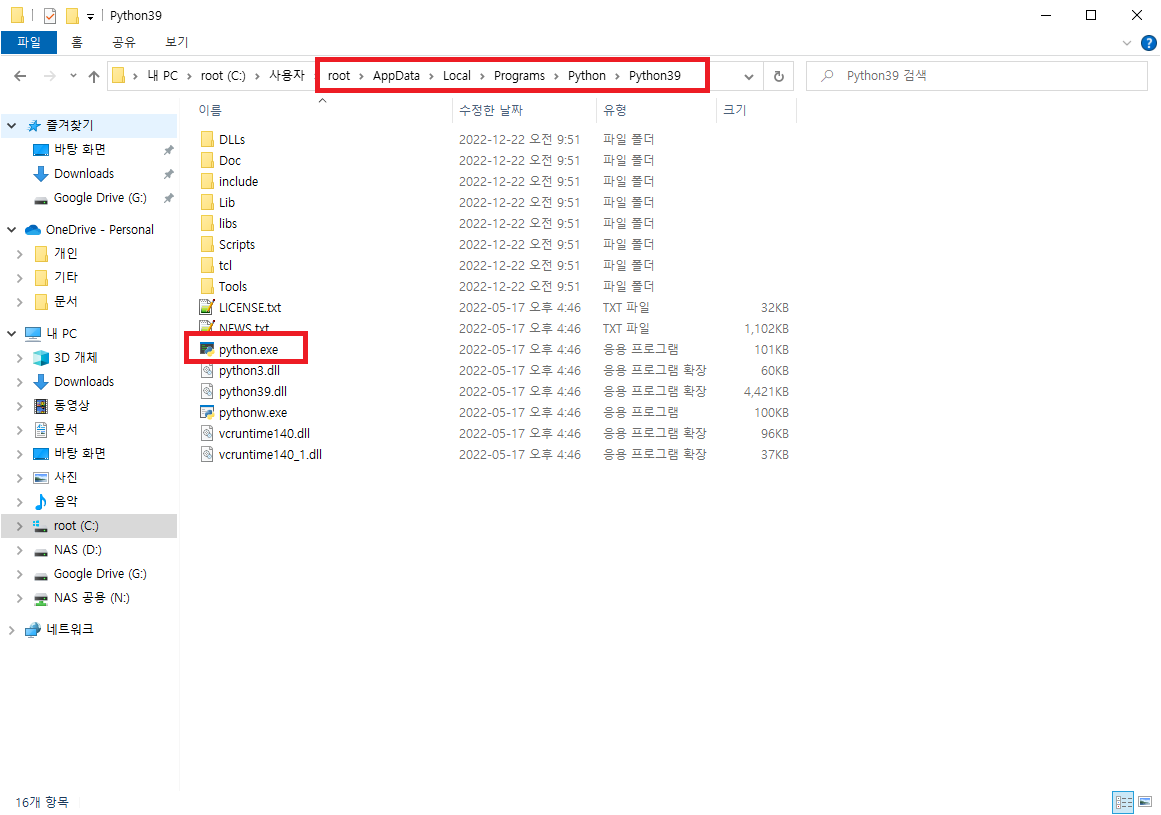1161x815 pixels.
Task: Click Local in the address breadcrumb
Action: 457,76
